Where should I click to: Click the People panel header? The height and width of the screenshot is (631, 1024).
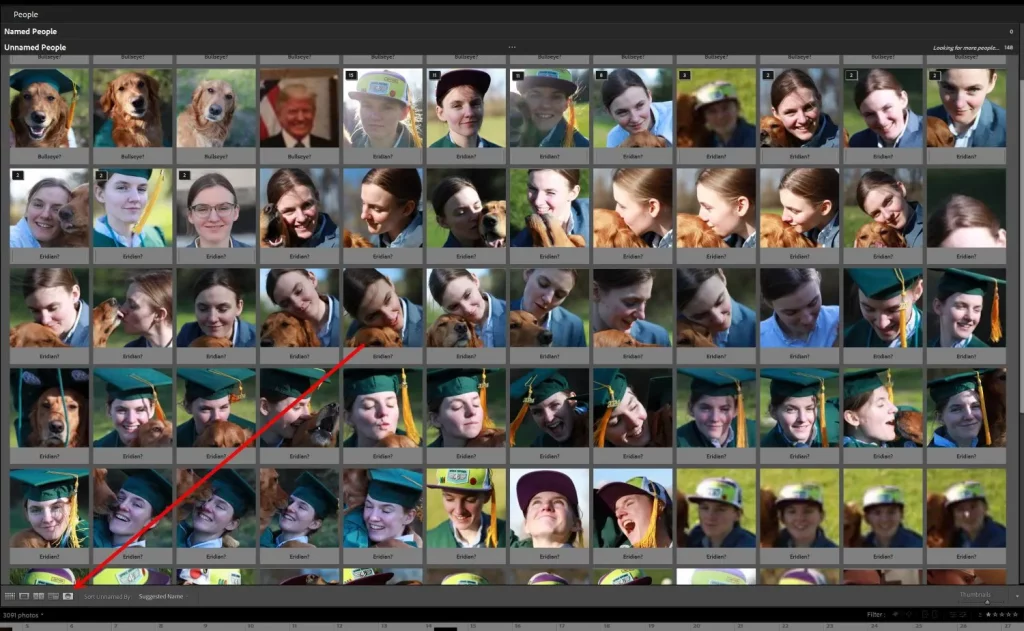25,14
